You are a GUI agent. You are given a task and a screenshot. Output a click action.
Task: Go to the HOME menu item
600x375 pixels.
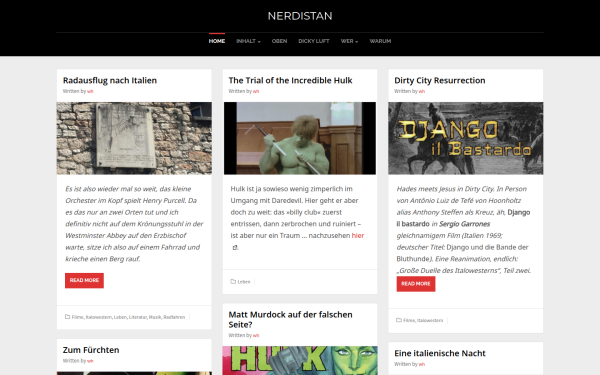pos(217,41)
